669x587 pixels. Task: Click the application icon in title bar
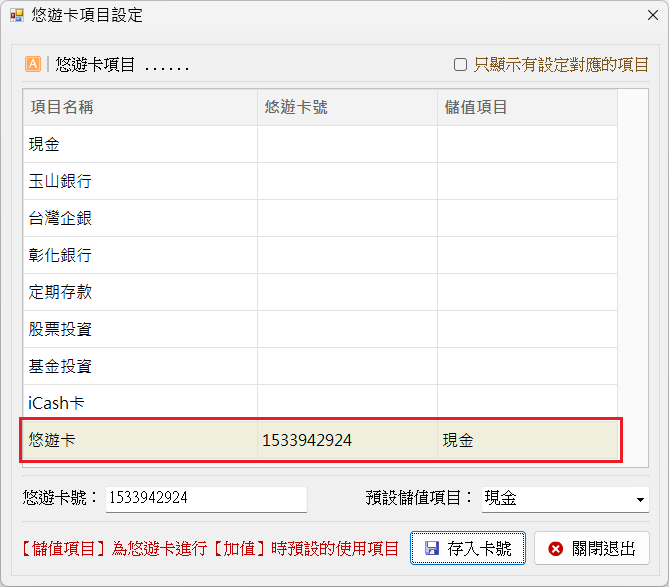coord(17,16)
